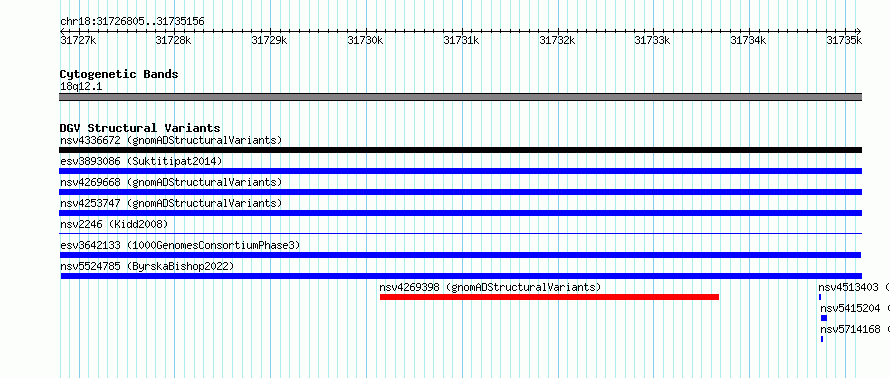Click the blue nsv4269668 variant bar
890x378 pixels.
tap(460, 192)
